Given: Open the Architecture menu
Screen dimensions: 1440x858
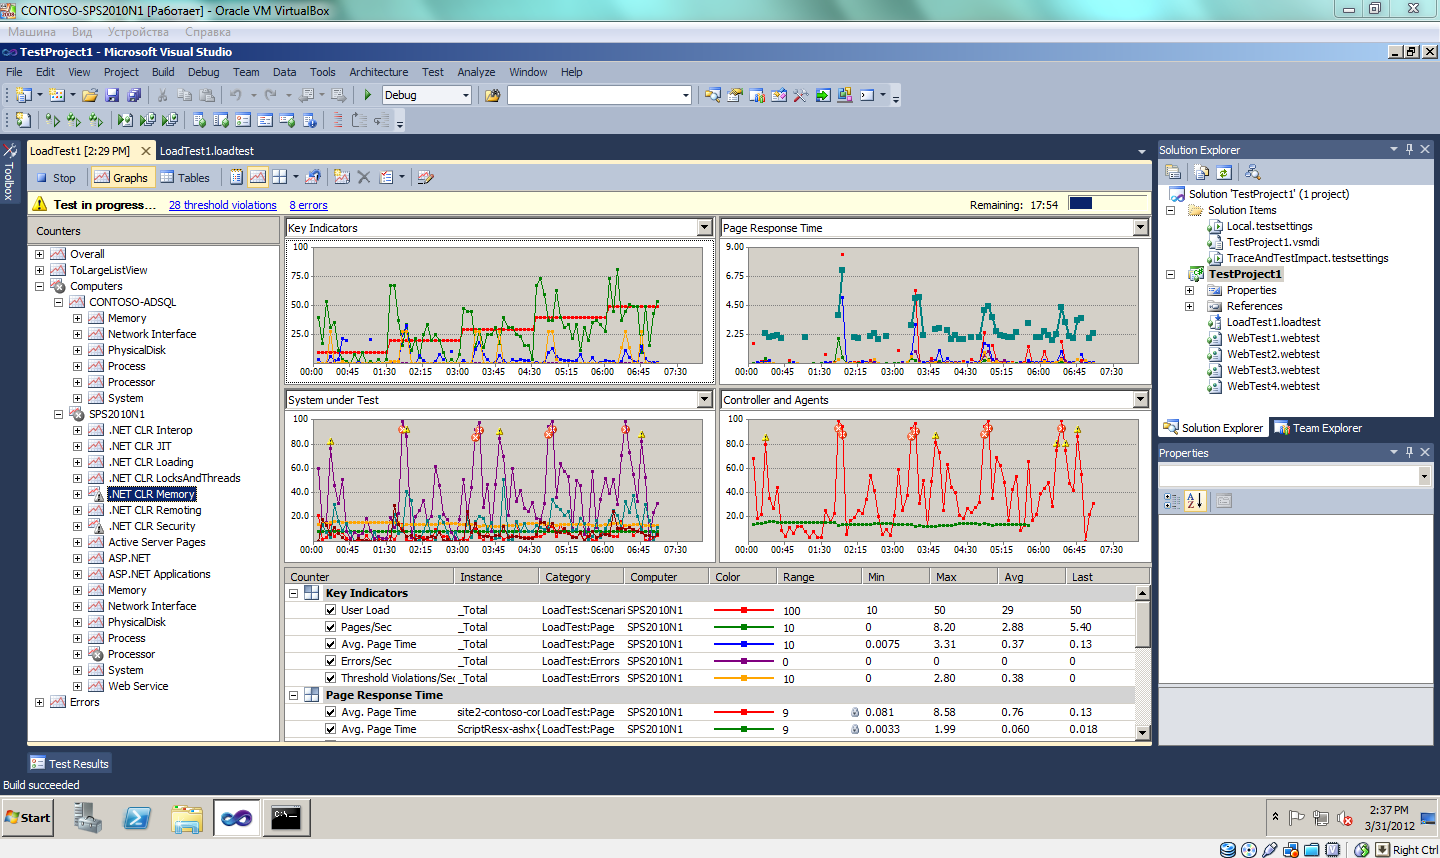Looking at the screenshot, I should click(x=378, y=72).
